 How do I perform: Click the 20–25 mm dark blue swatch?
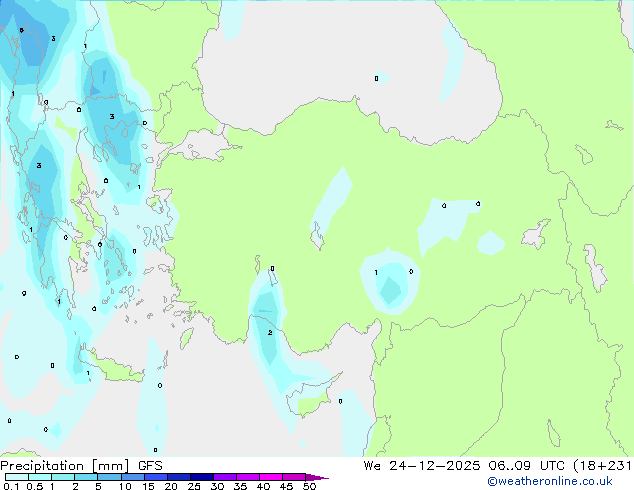[179, 477]
